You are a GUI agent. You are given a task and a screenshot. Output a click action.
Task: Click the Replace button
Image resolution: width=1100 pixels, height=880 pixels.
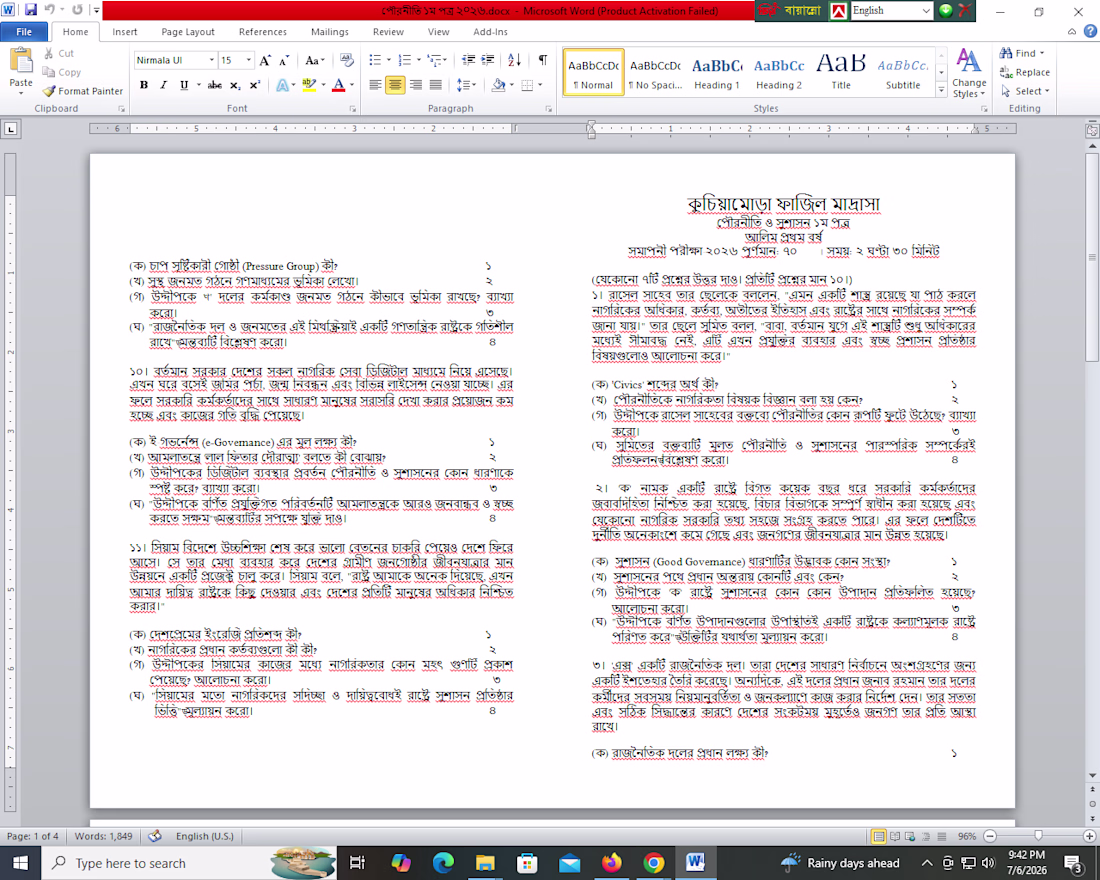[x=1024, y=72]
